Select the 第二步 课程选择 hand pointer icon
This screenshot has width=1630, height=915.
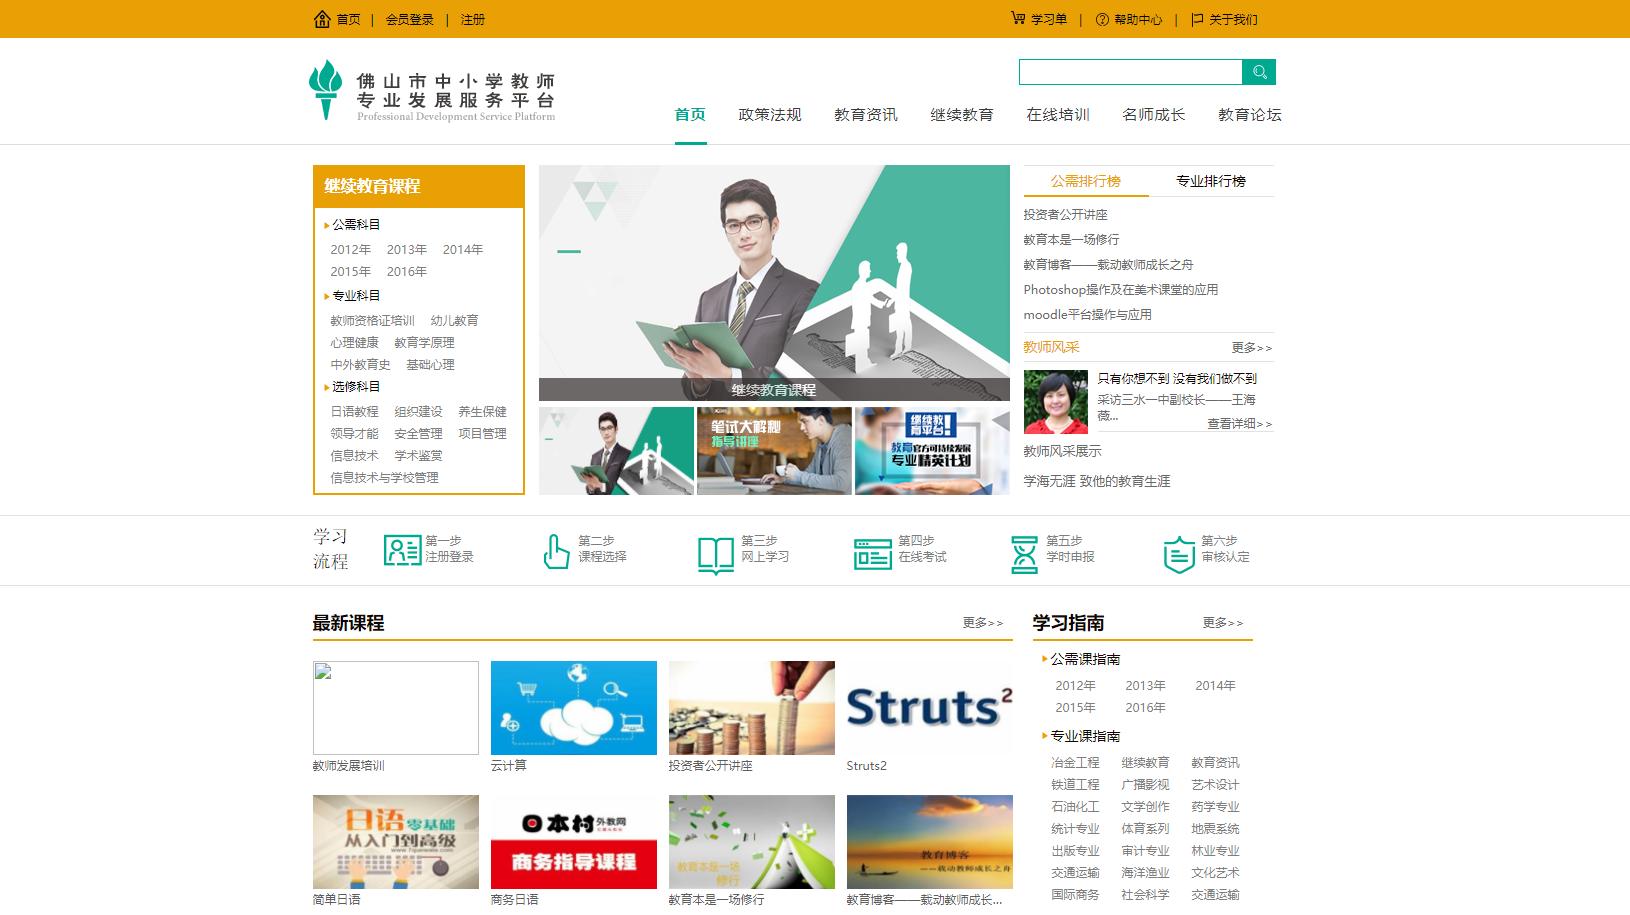pos(556,552)
